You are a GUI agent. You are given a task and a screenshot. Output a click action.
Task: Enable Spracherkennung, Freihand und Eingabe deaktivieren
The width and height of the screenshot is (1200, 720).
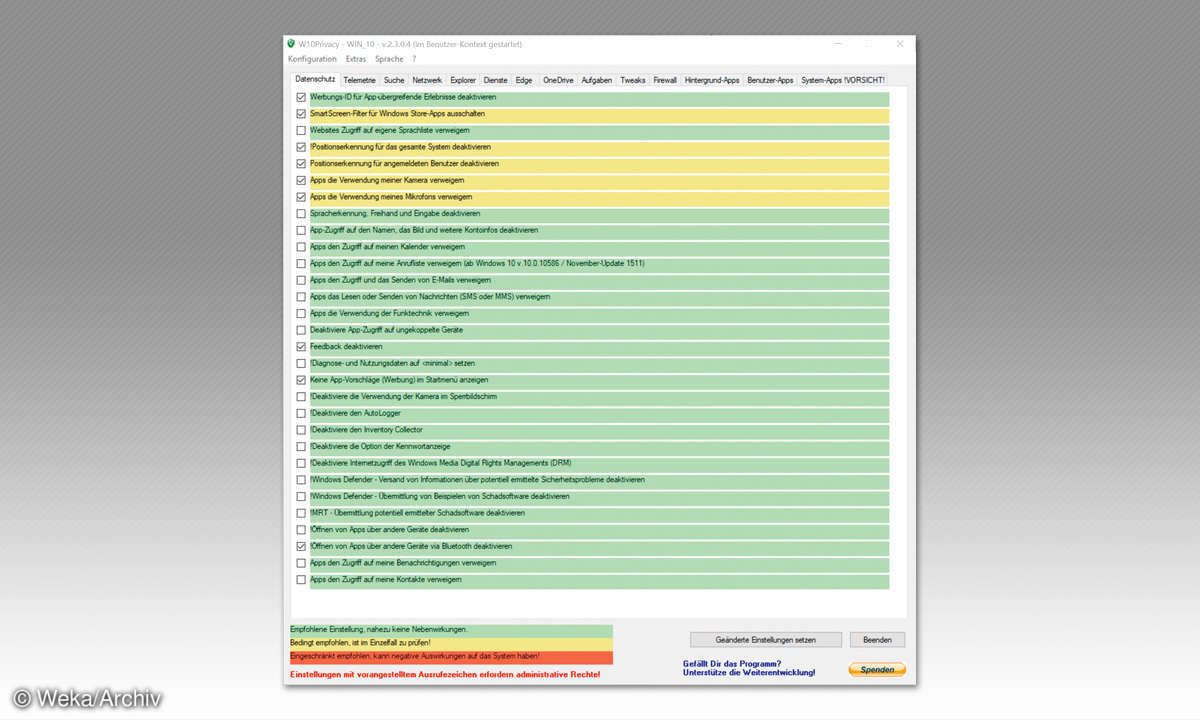tap(301, 214)
